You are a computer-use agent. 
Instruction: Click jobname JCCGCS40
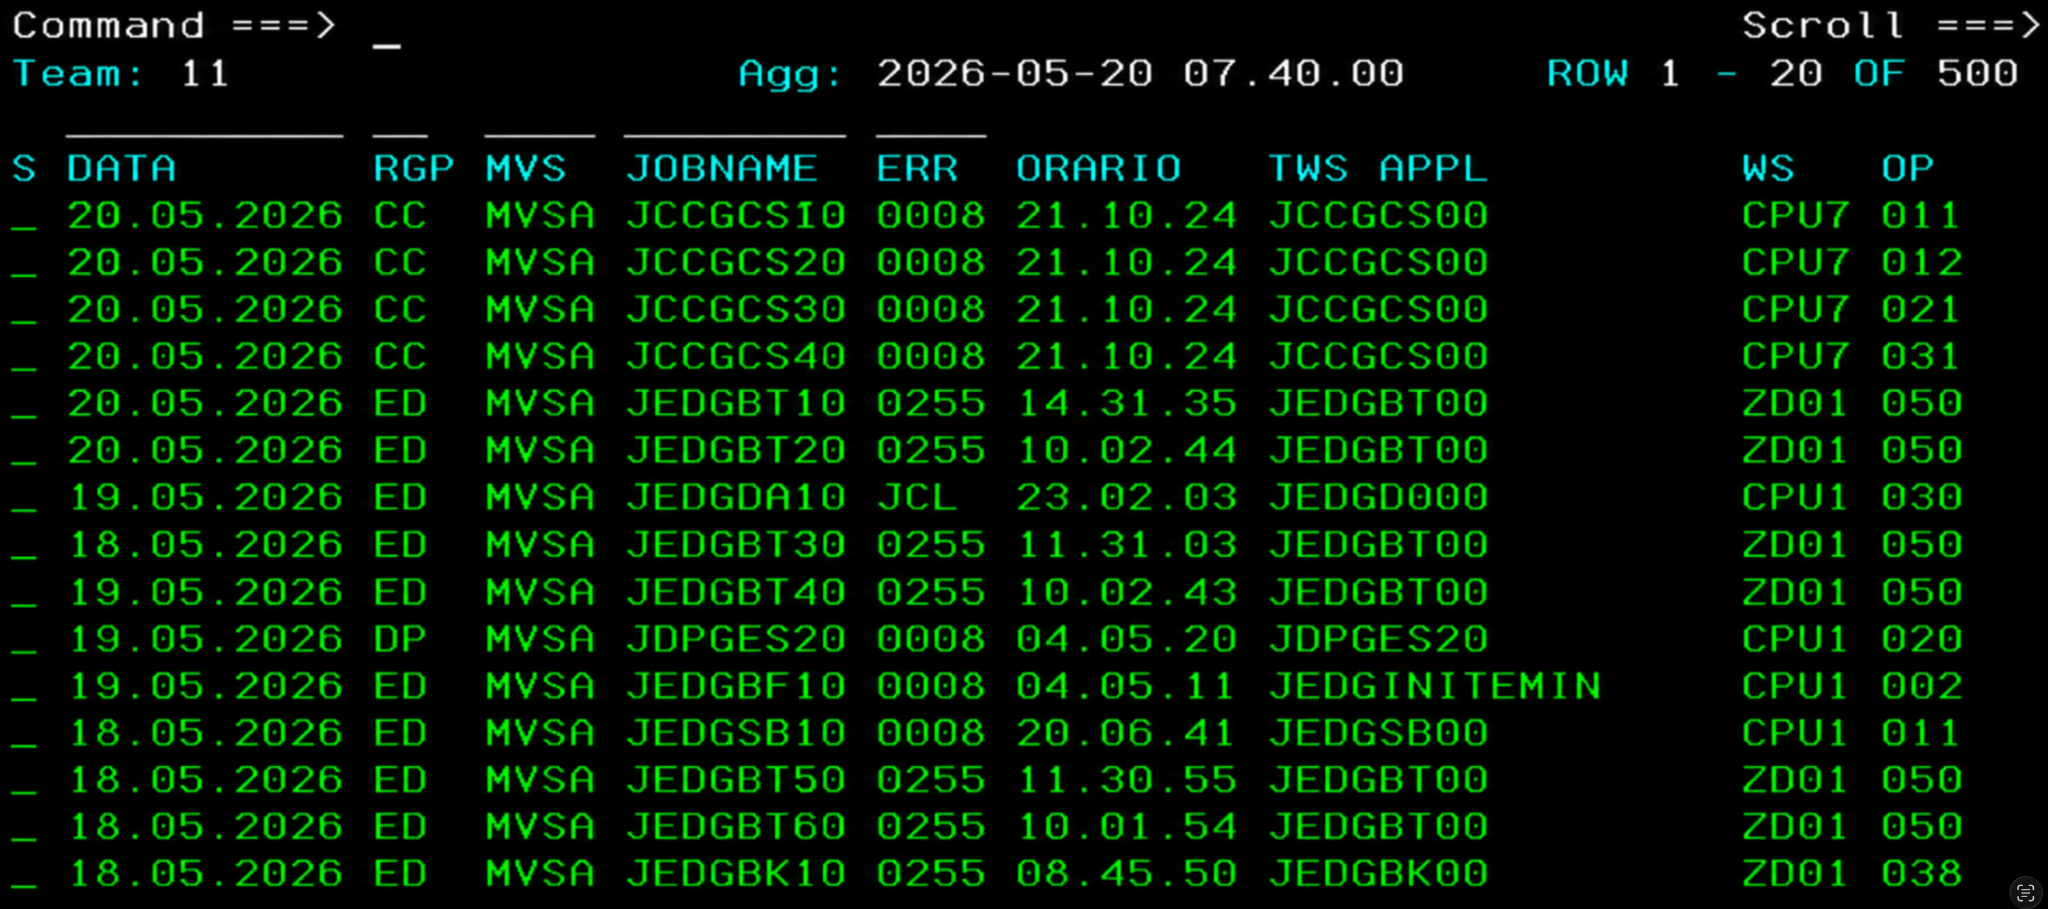click(736, 357)
